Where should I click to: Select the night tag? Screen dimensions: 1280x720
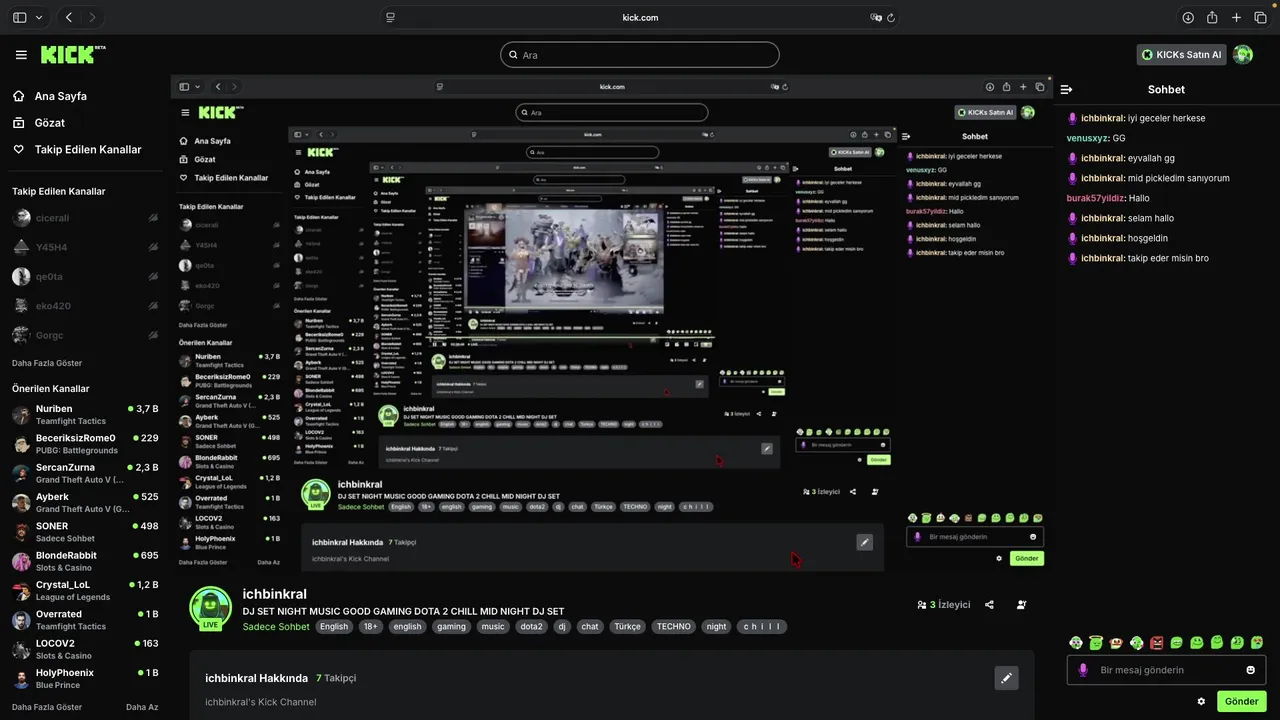click(717, 627)
